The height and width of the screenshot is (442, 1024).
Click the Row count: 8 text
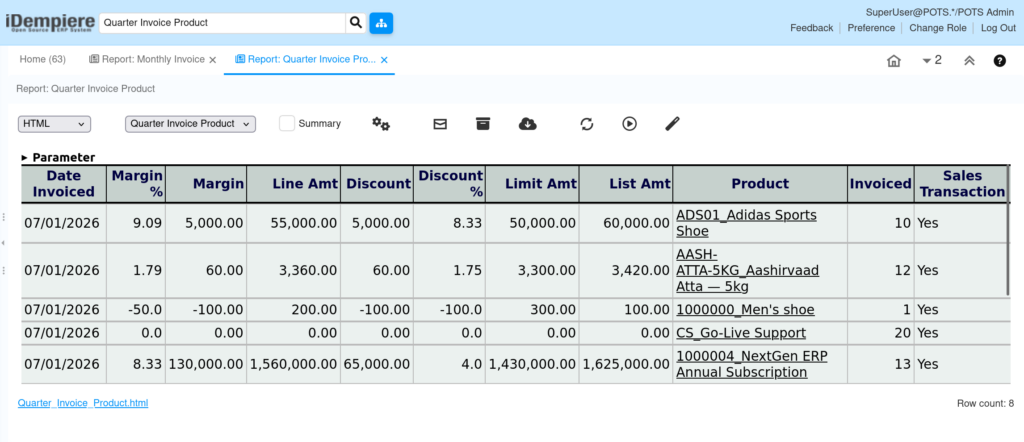click(985, 403)
